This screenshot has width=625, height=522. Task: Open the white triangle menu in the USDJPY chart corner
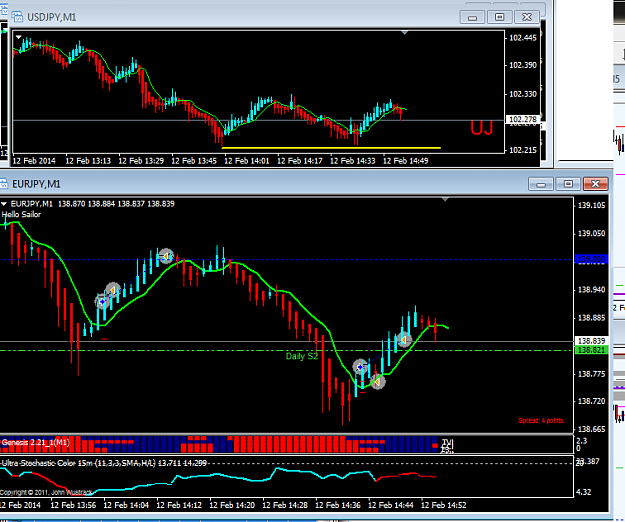point(18,37)
